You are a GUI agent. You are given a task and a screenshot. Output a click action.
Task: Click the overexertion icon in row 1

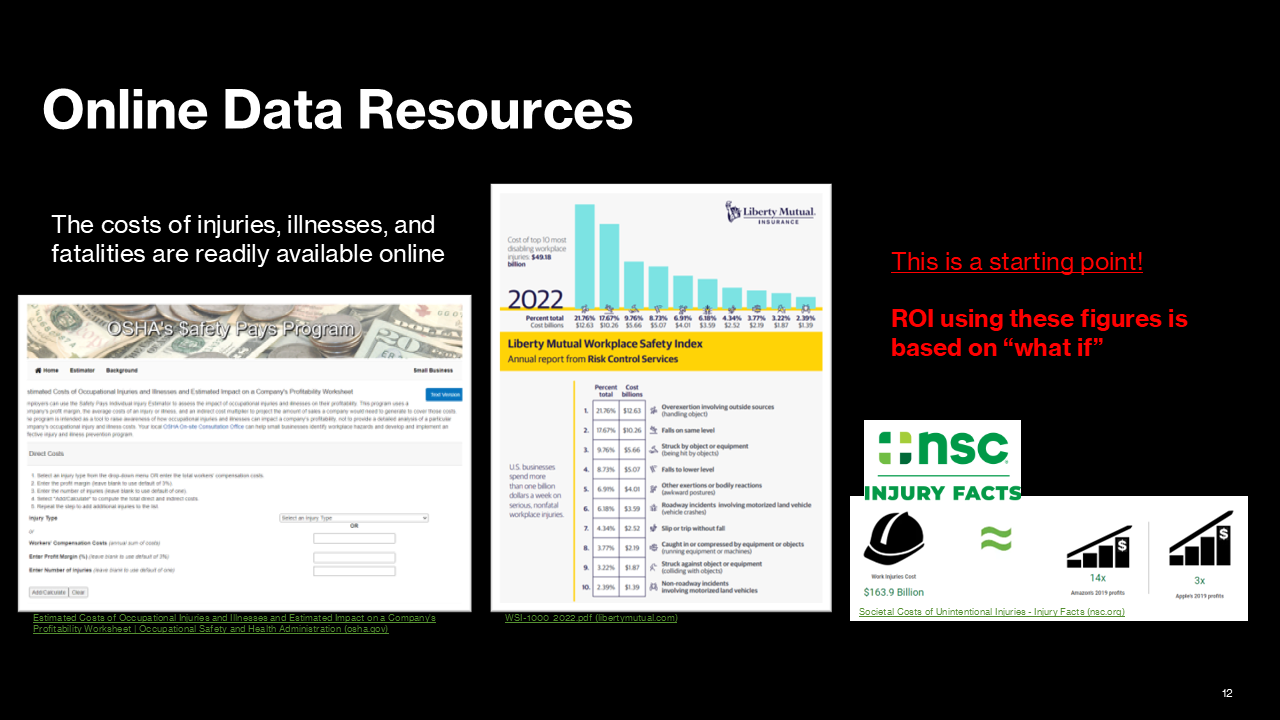pos(653,410)
